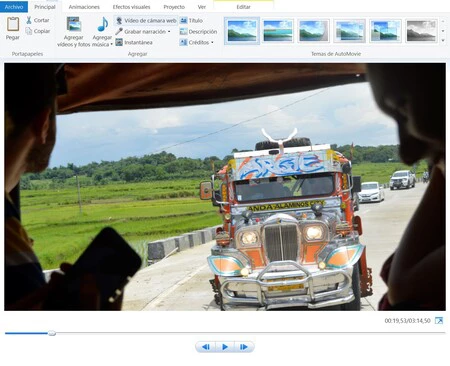Select the black-and-white AutoMovie theme thumbnail
Image resolution: width=450 pixels, height=366 pixels.
pos(421,31)
